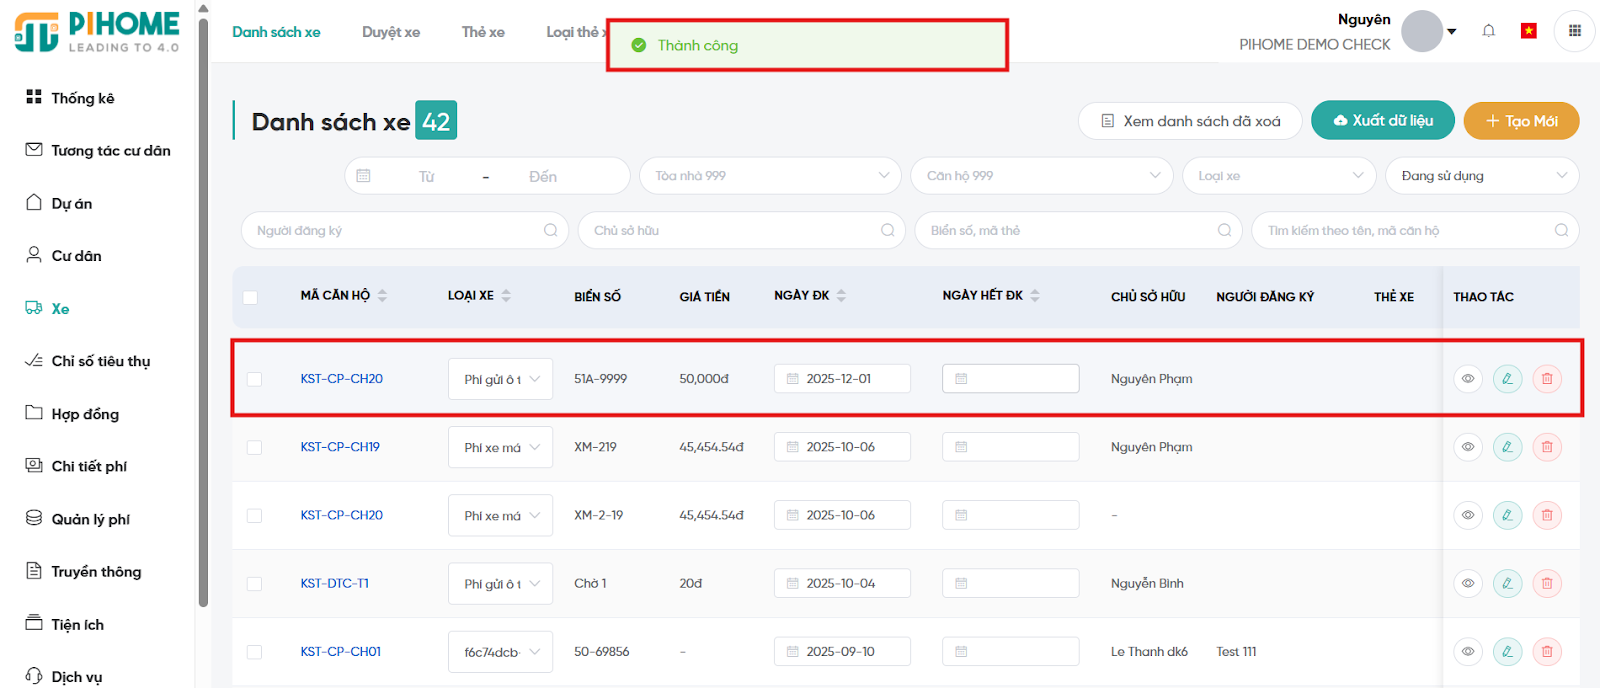1600x688 pixels.
Task: View details of XM-2-19 vehicle
Action: pos(1467,515)
